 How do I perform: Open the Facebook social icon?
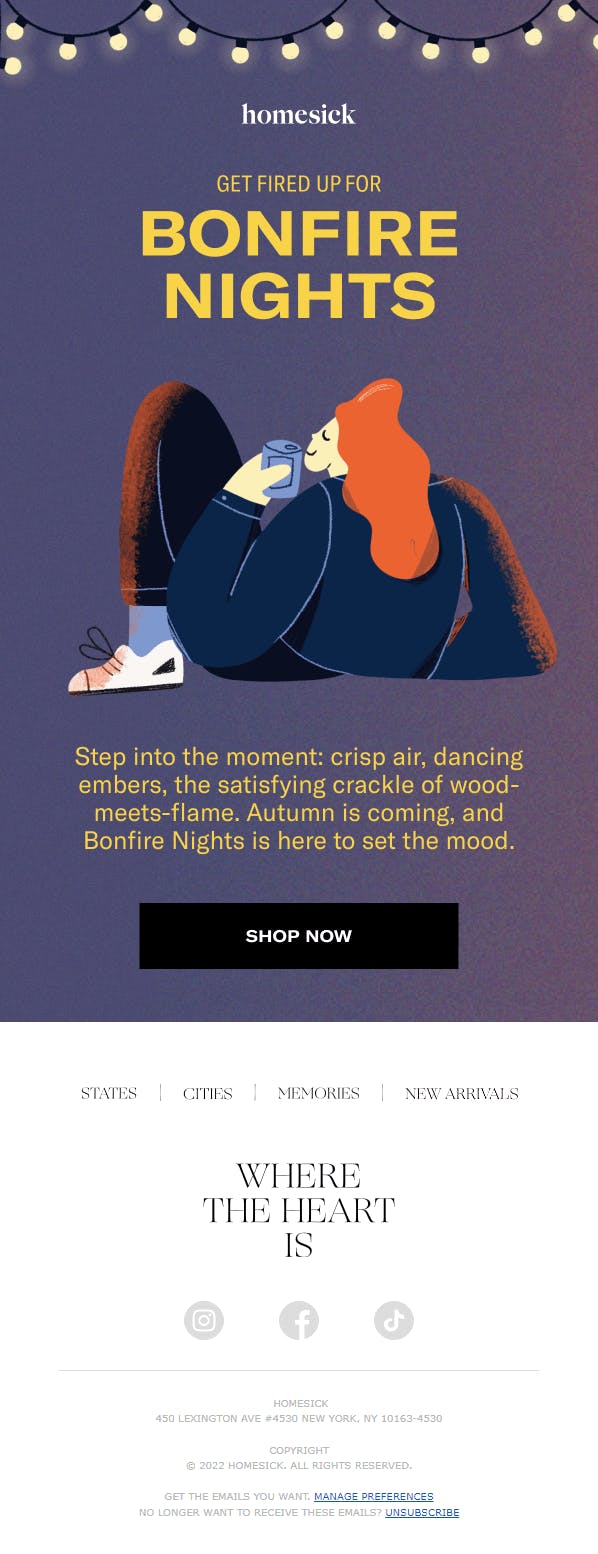point(299,1321)
